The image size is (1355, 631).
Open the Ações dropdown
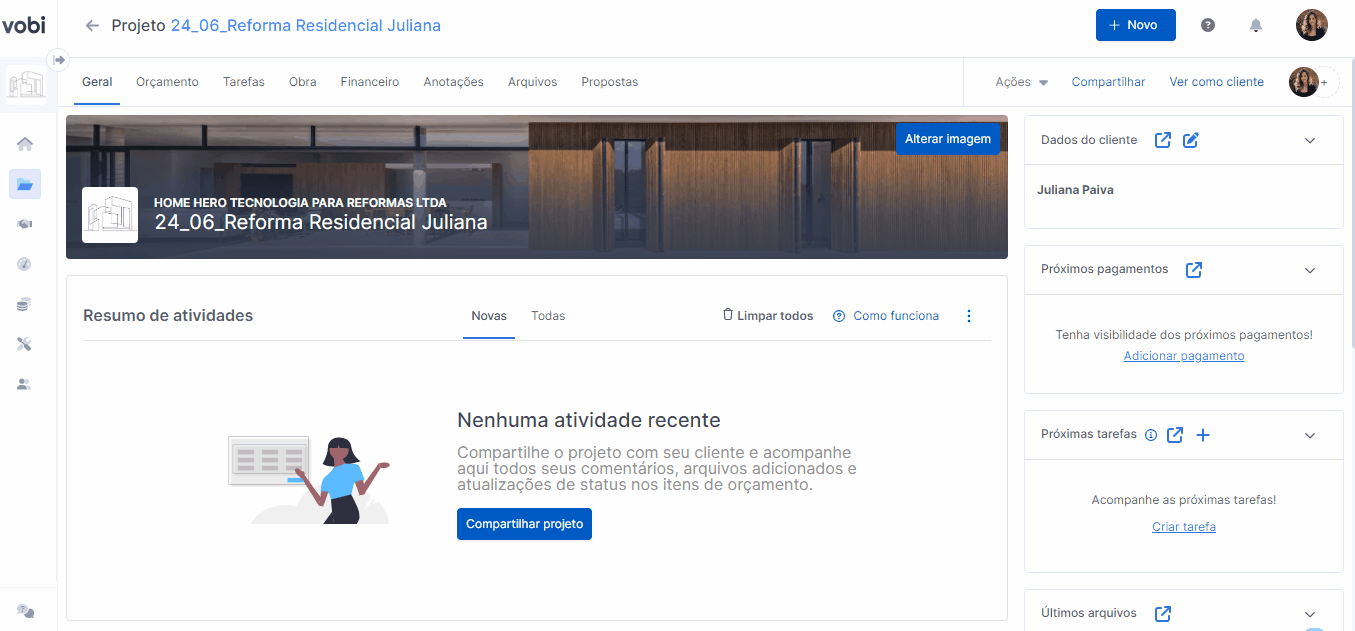(x=1021, y=82)
